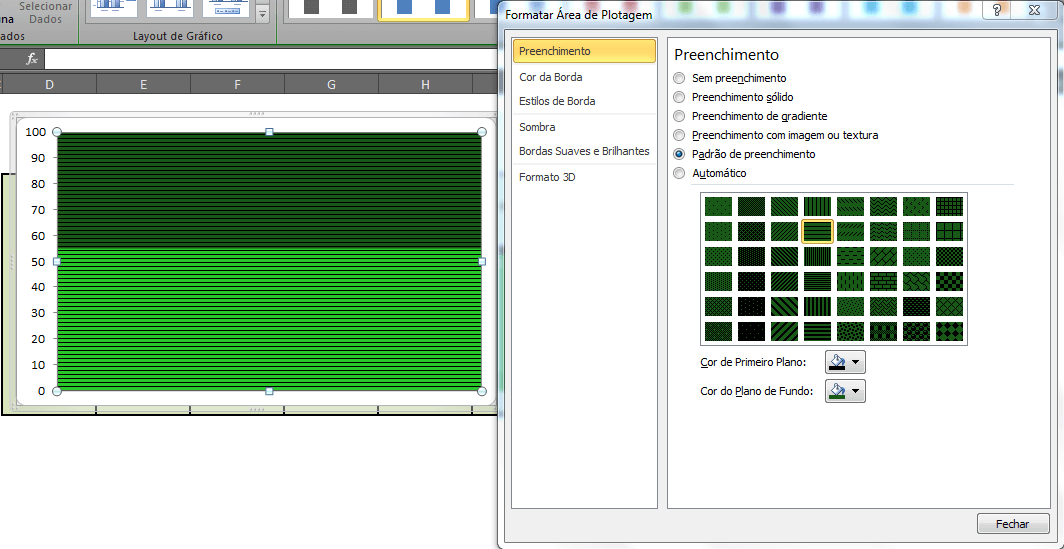Viewport: 1064px width, 549px height.
Task: Select 'Automático' fill radio button
Action: click(x=680, y=173)
